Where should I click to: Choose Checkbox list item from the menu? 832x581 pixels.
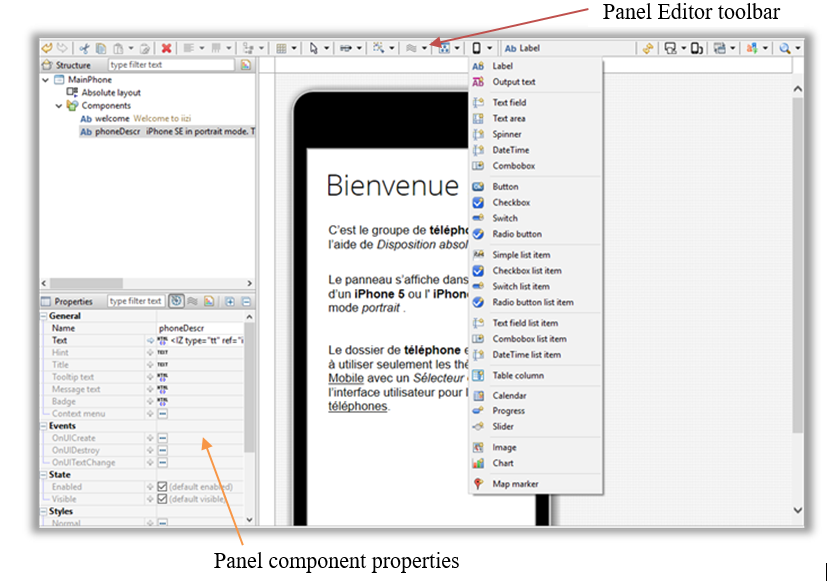click(x=536, y=270)
